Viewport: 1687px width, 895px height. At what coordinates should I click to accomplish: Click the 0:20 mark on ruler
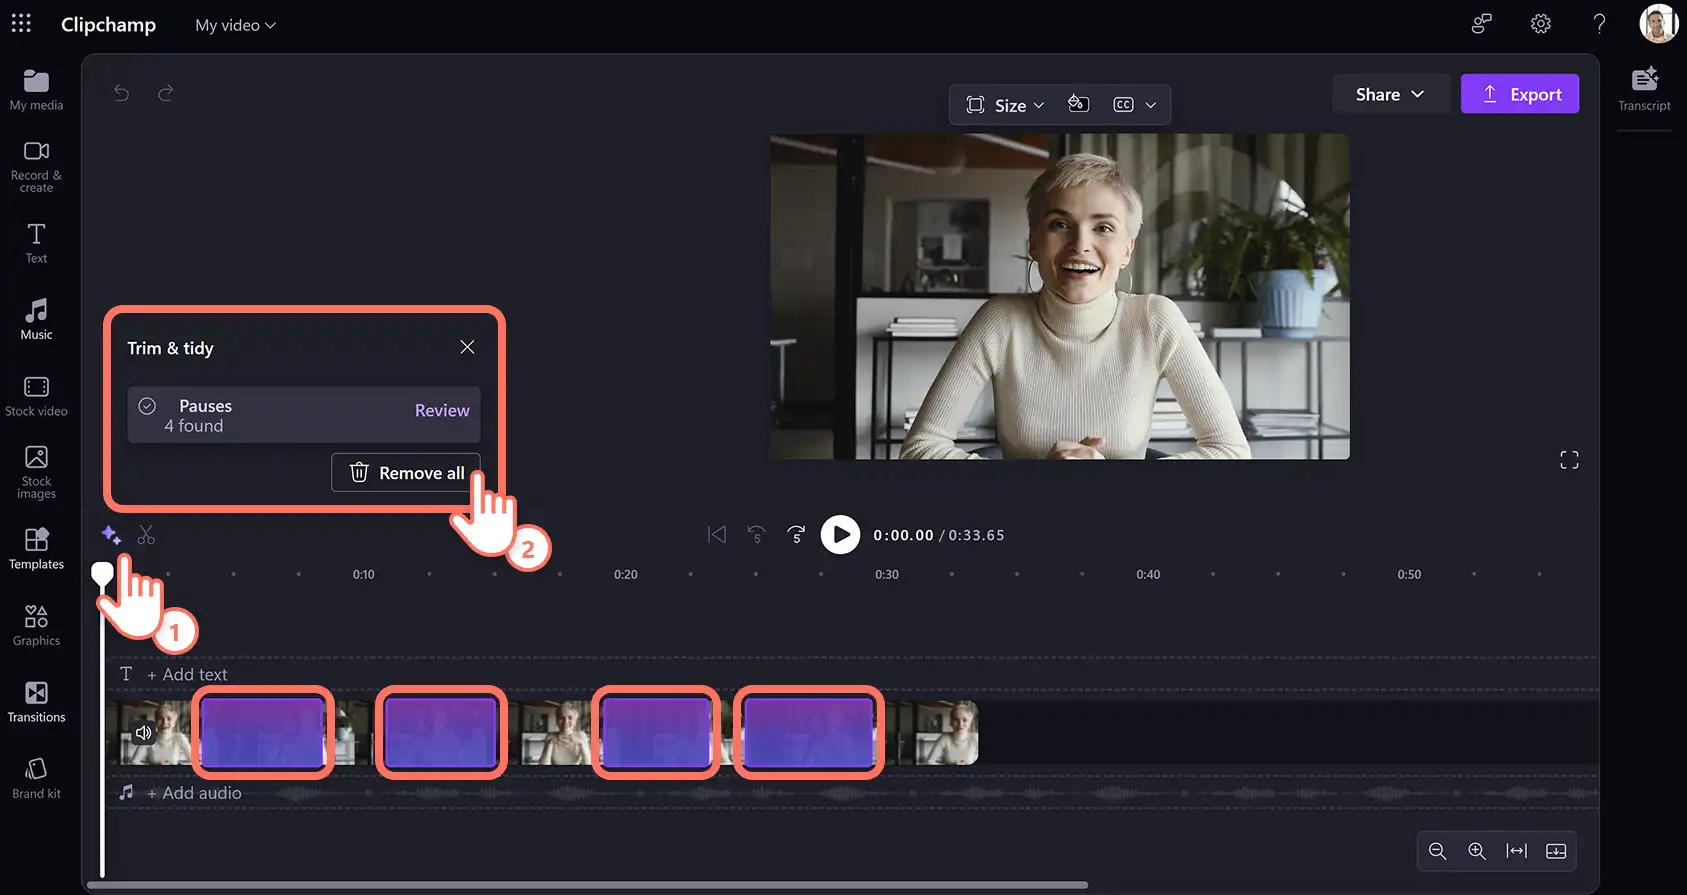click(626, 575)
